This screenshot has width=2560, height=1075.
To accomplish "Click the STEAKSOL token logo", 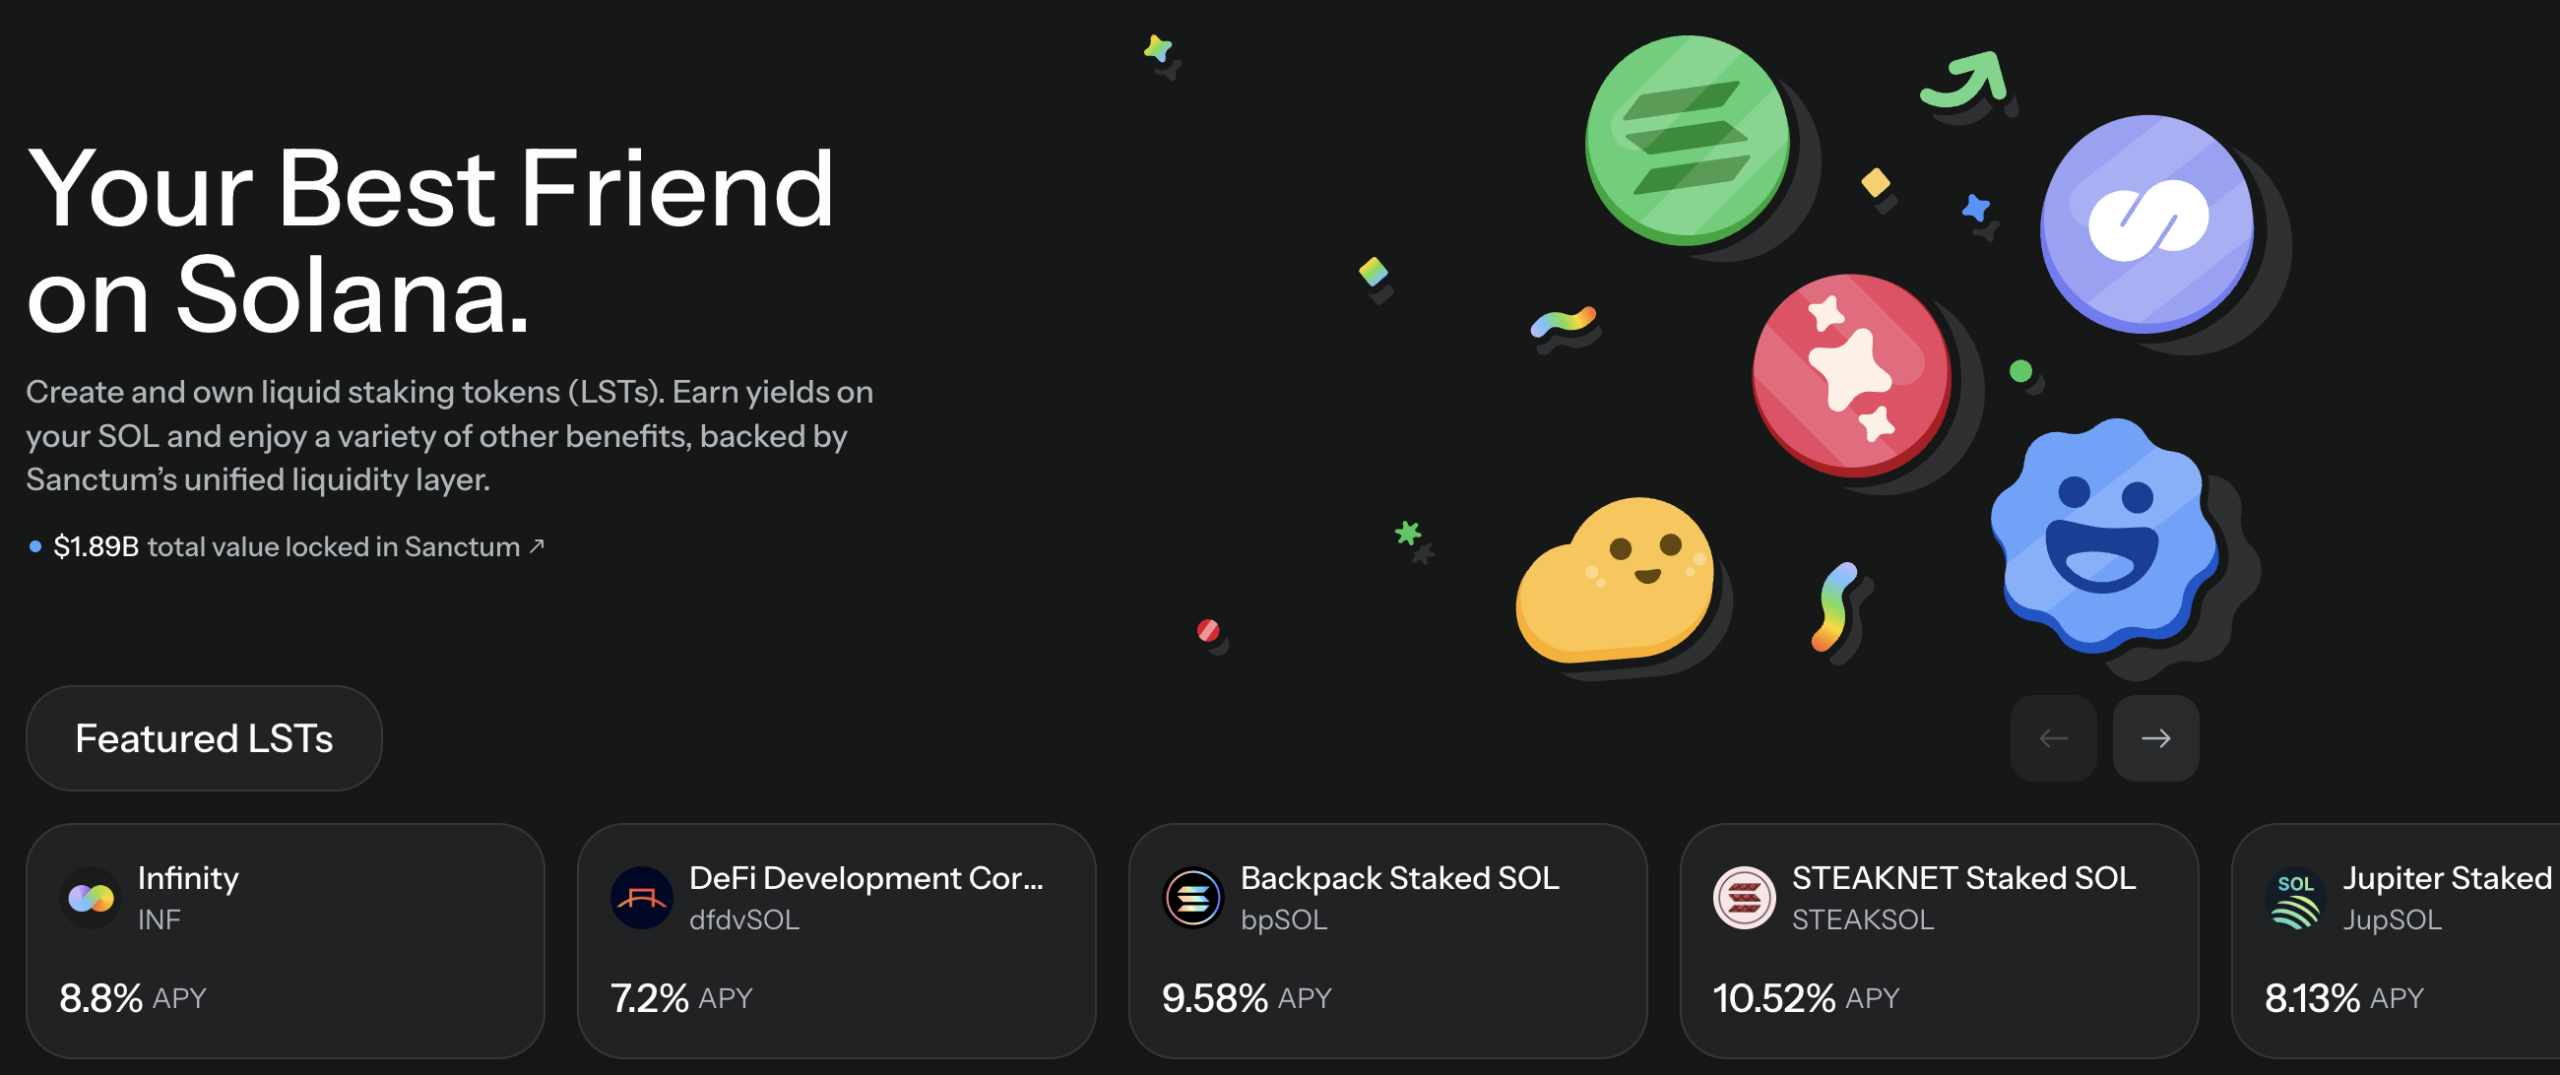I will (1744, 898).
